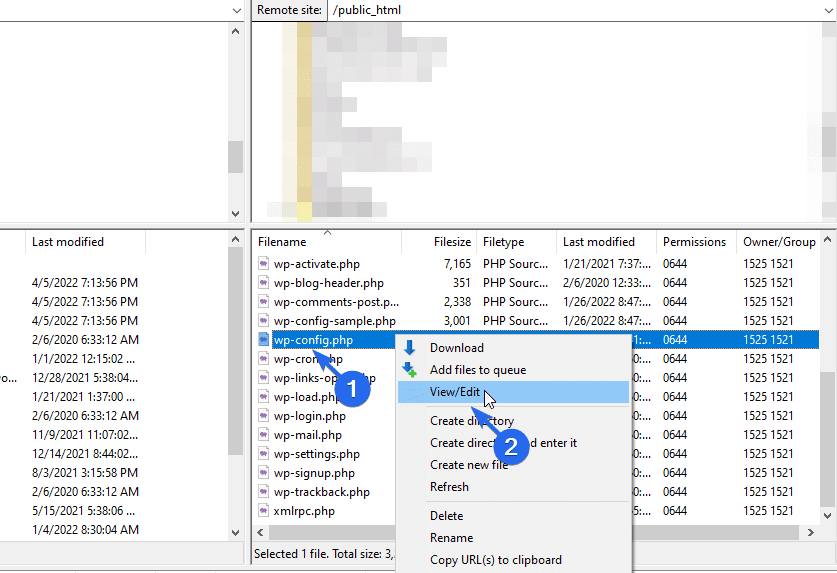This screenshot has width=837, height=573.
Task: Click the wp-settings.php file icon
Action: pyautogui.click(x=263, y=453)
